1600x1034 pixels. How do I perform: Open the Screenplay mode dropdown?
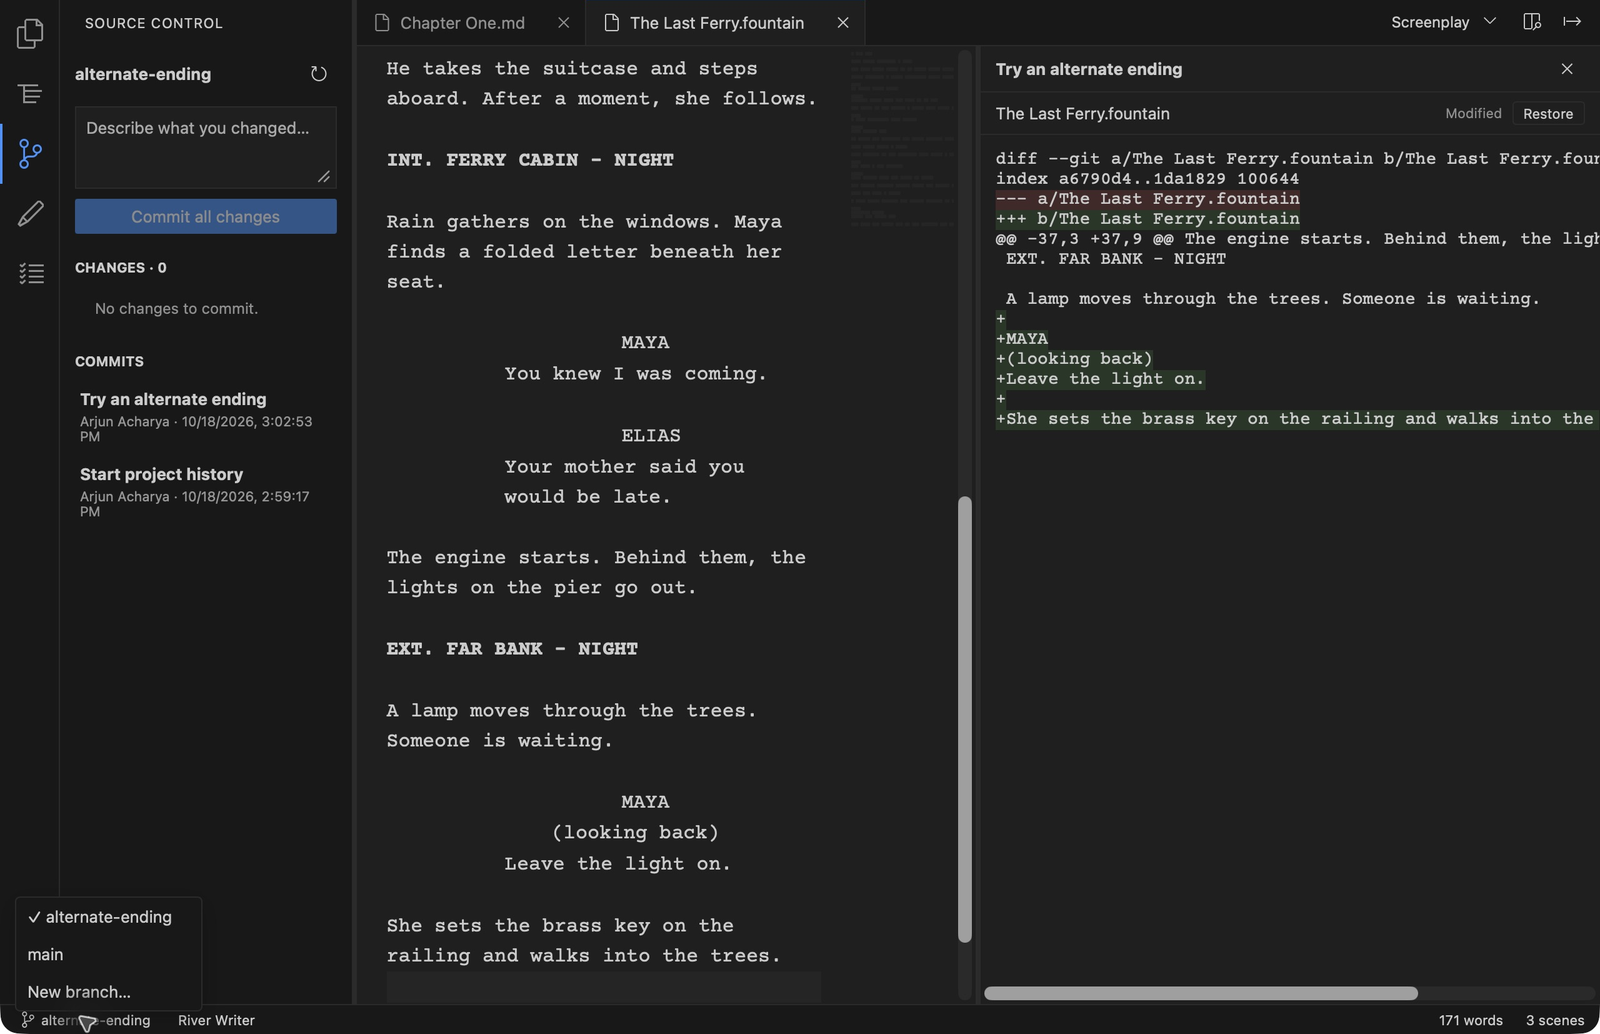tap(1443, 22)
